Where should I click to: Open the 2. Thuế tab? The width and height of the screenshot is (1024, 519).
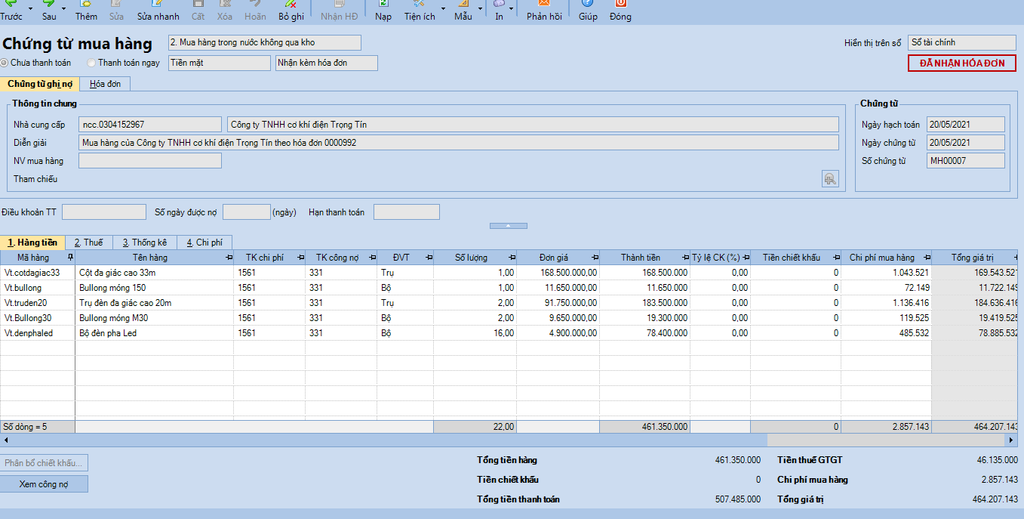(x=89, y=242)
